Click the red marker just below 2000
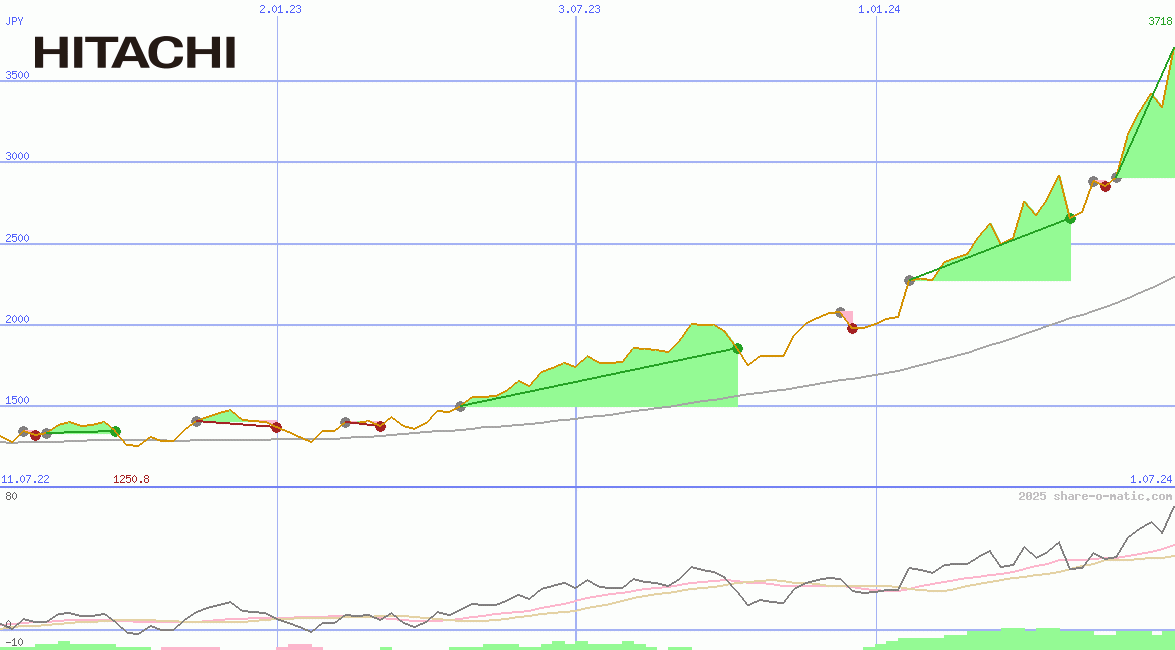This screenshot has width=1175, height=650. click(x=852, y=328)
